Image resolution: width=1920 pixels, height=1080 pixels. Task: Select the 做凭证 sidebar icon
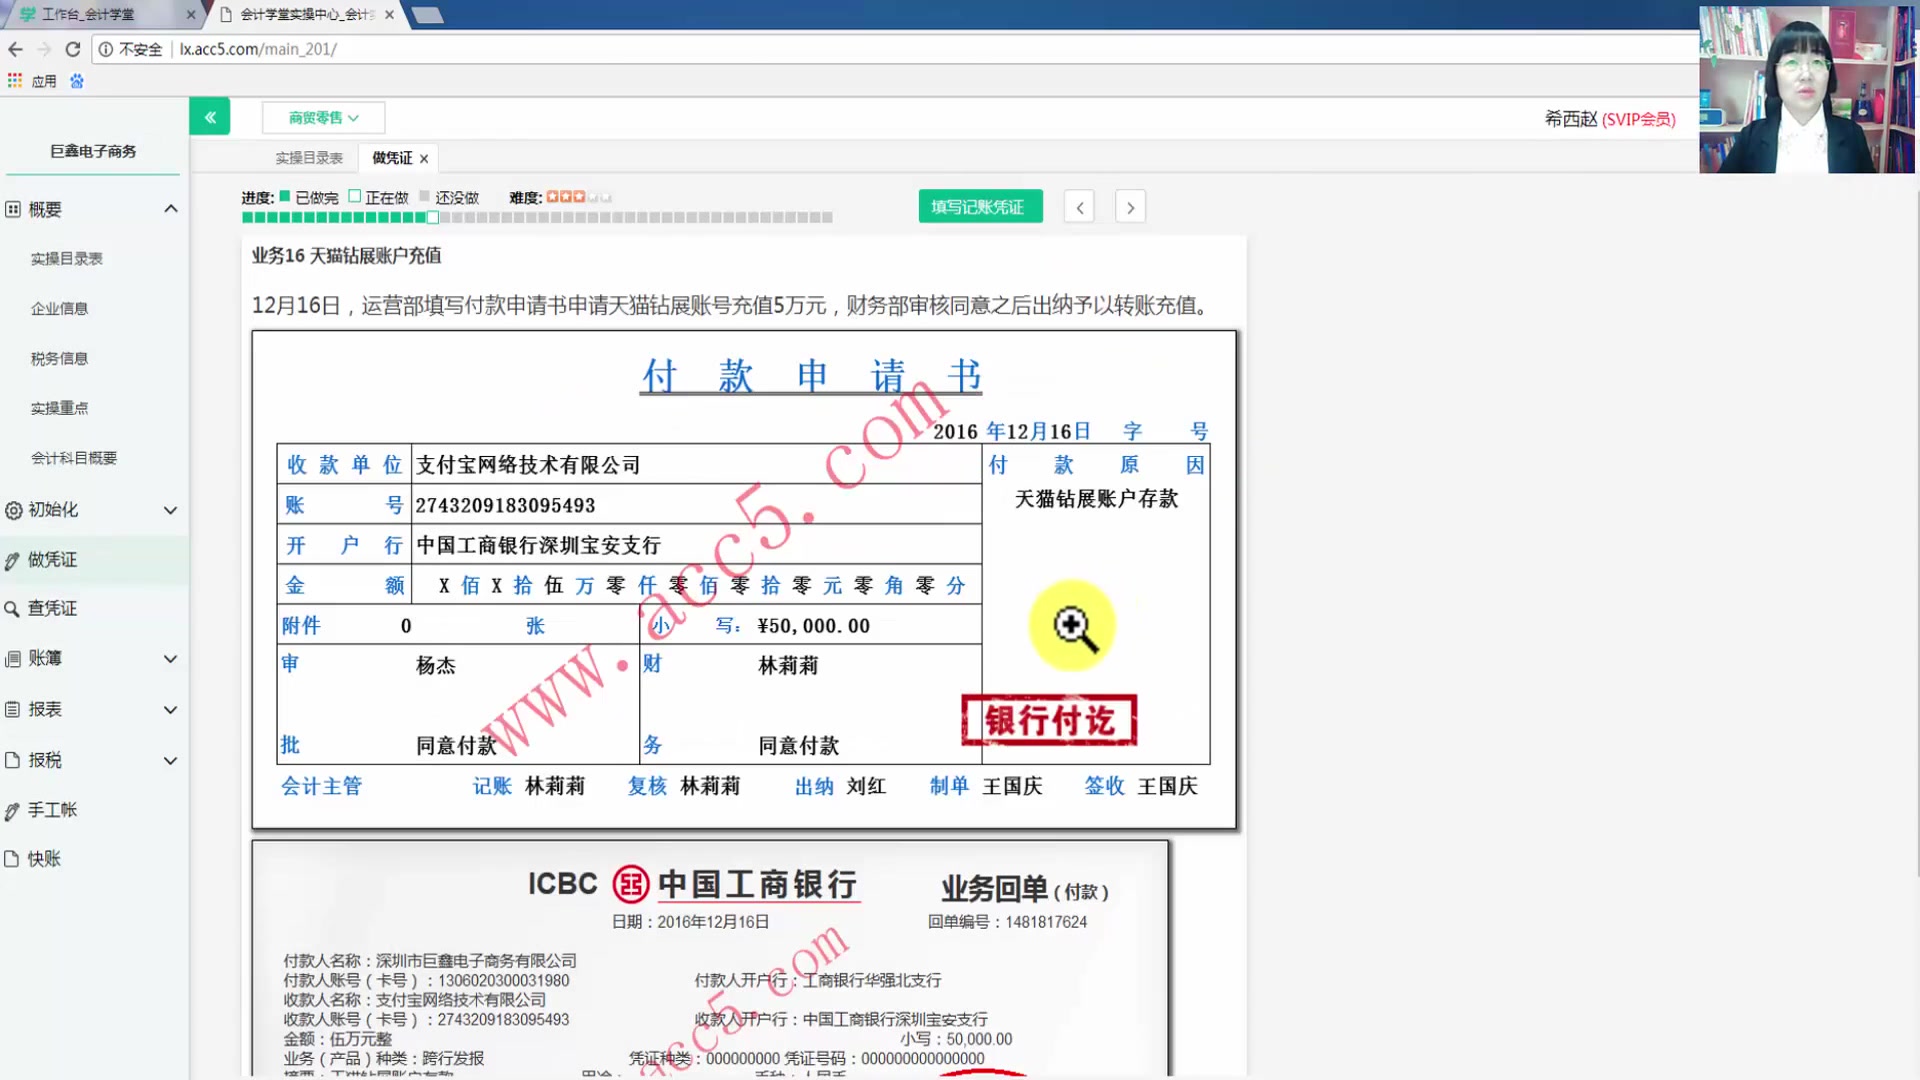[11, 559]
